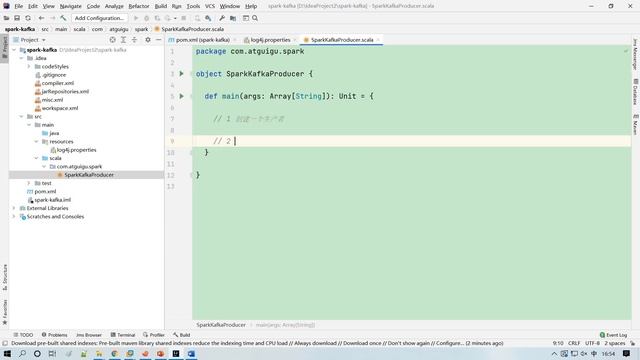Select .gitignore file in tree

click(53, 75)
